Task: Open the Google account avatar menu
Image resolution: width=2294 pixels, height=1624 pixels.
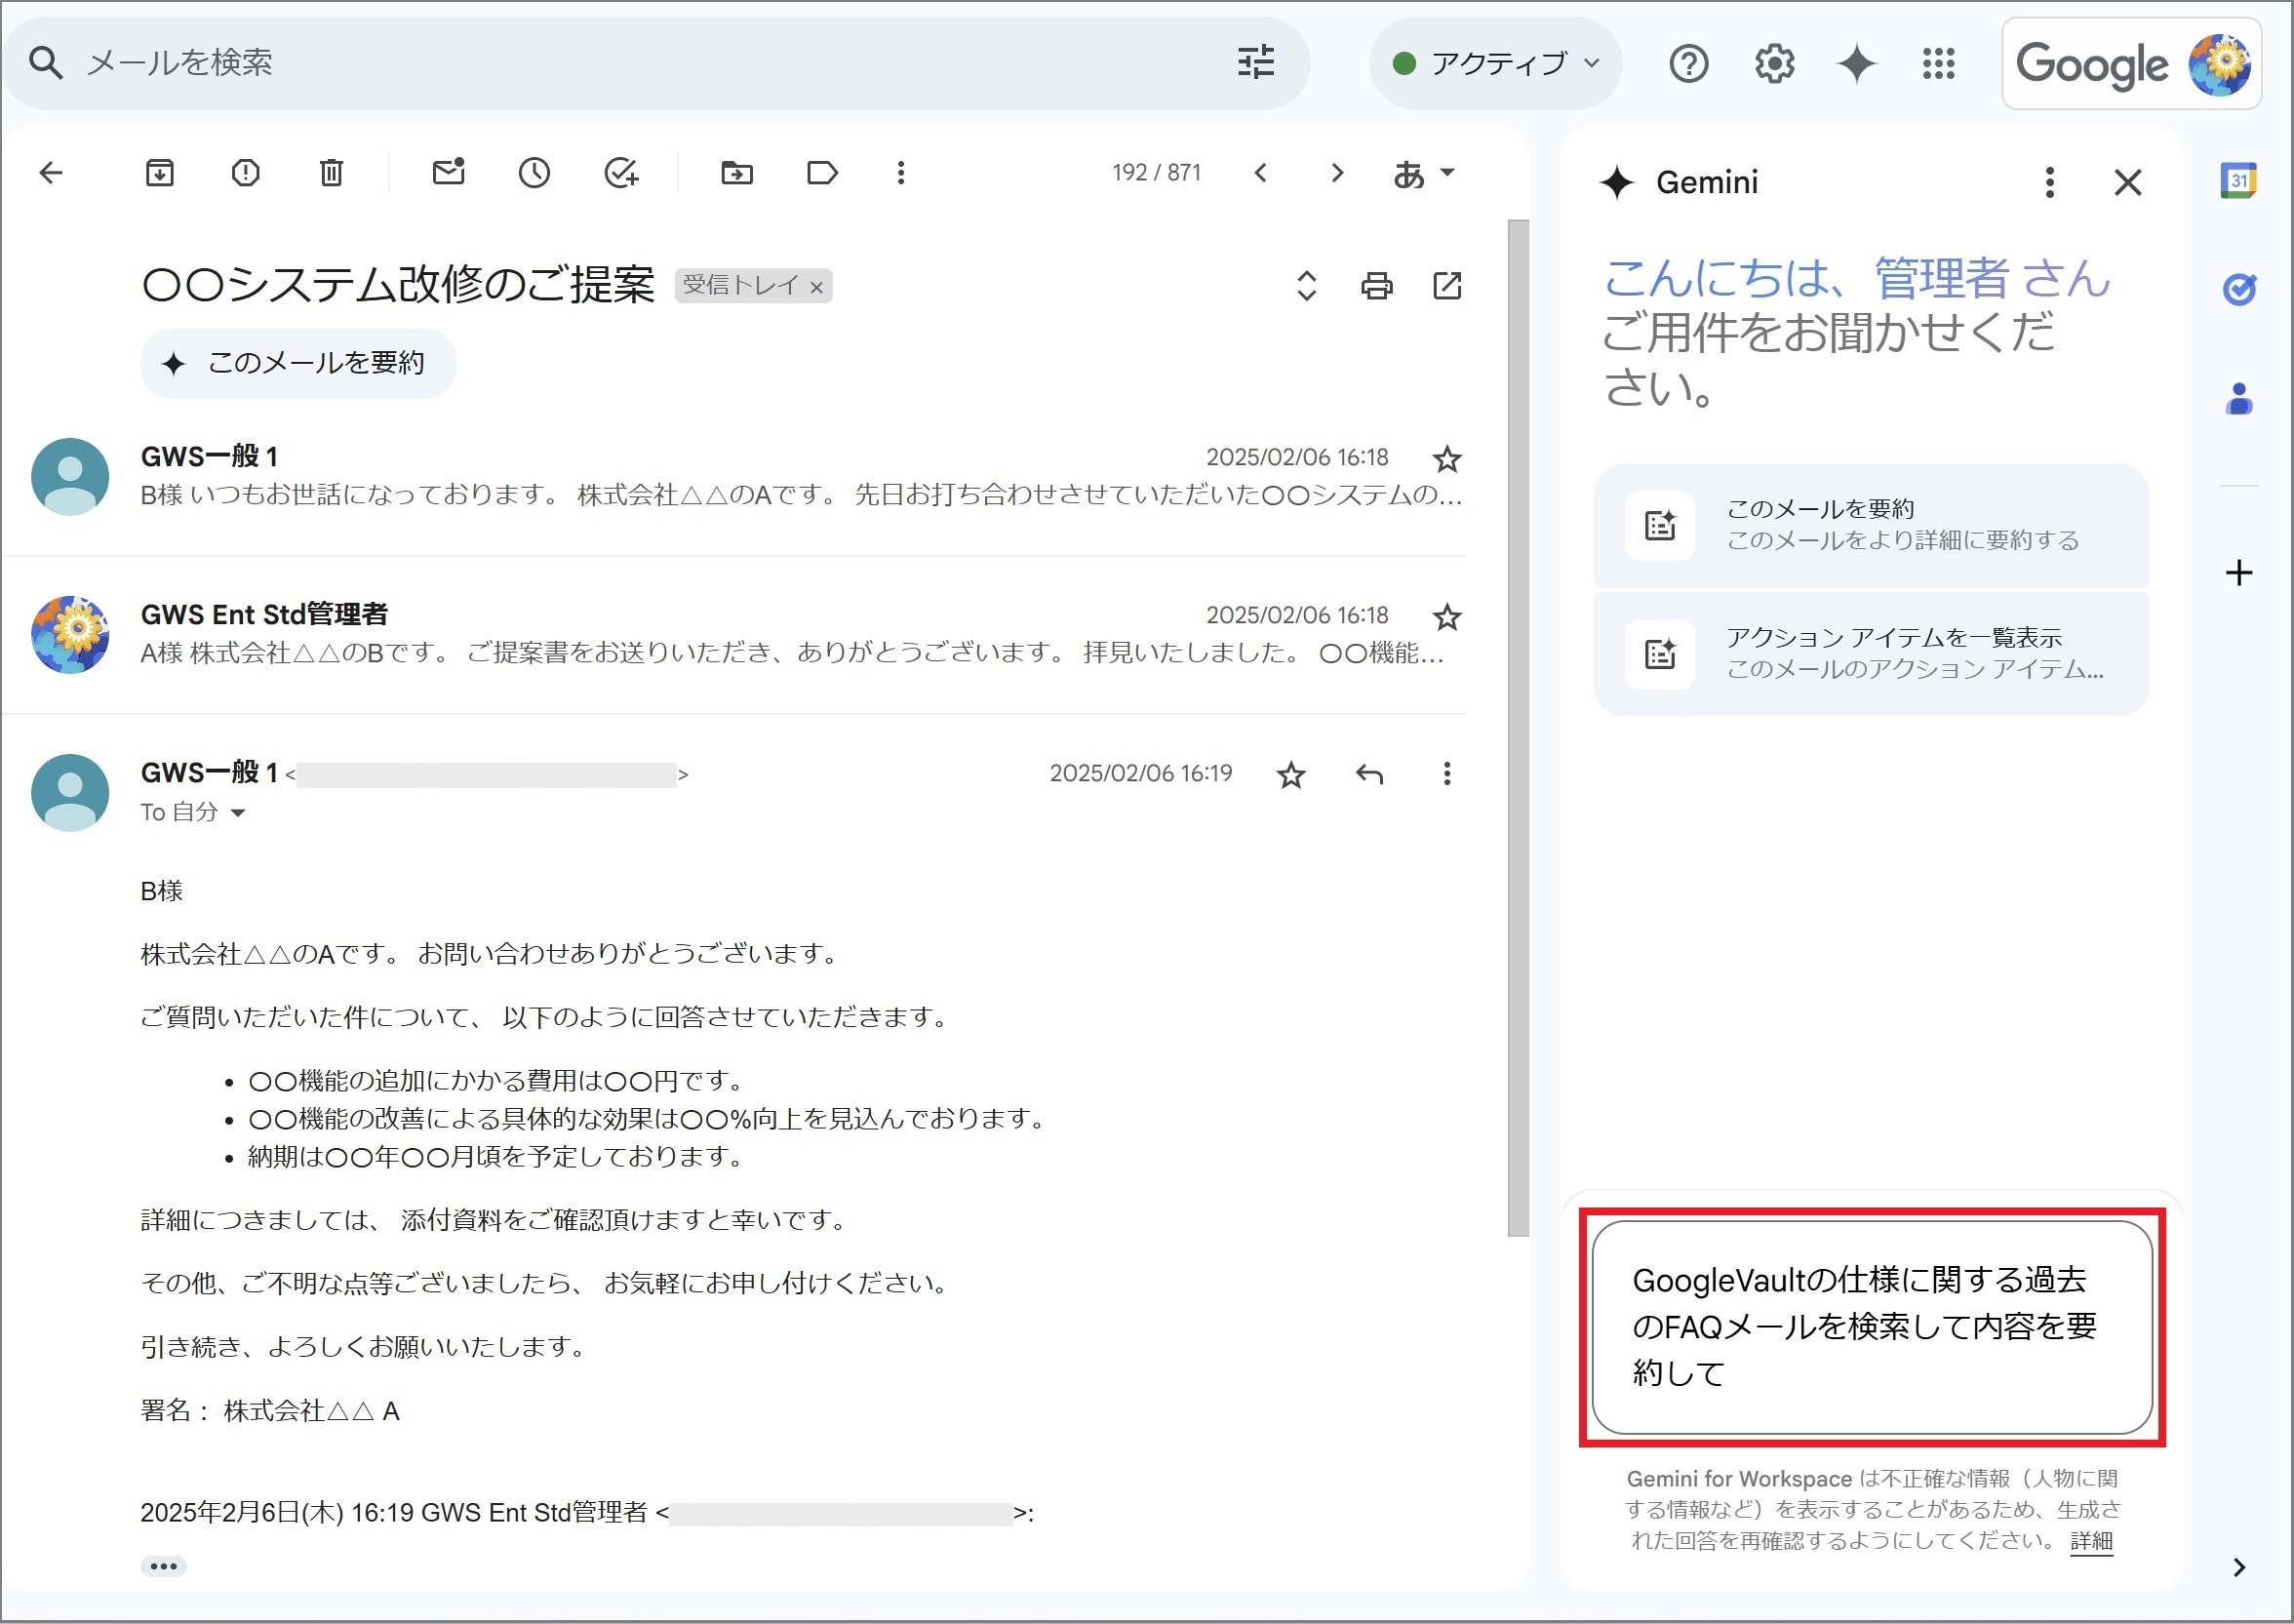Action: pyautogui.click(x=2220, y=65)
